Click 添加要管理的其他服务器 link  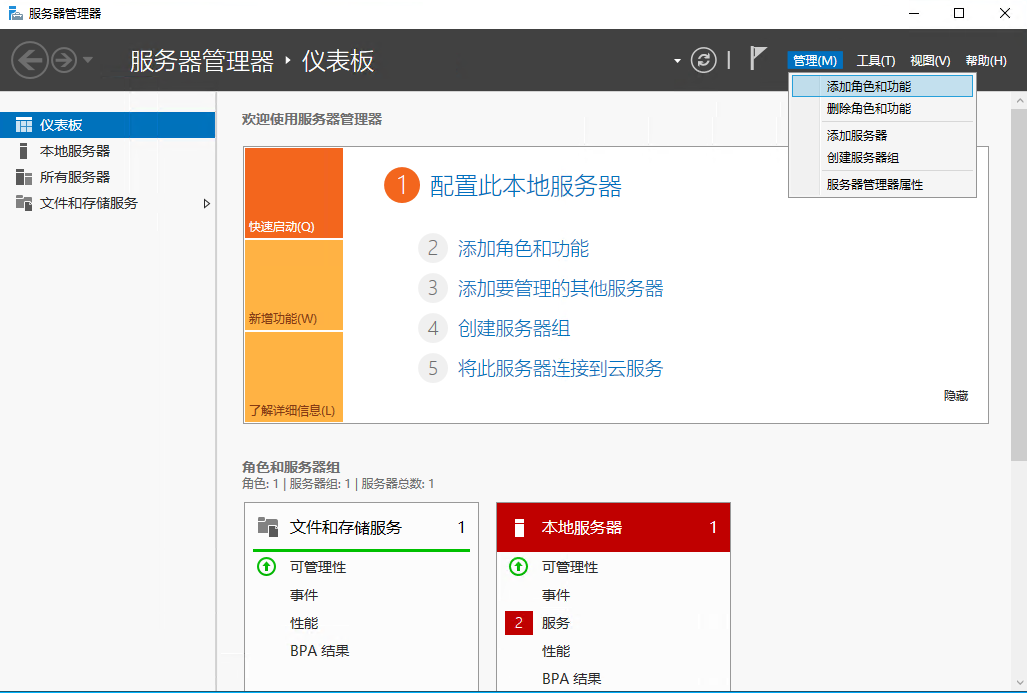(560, 289)
